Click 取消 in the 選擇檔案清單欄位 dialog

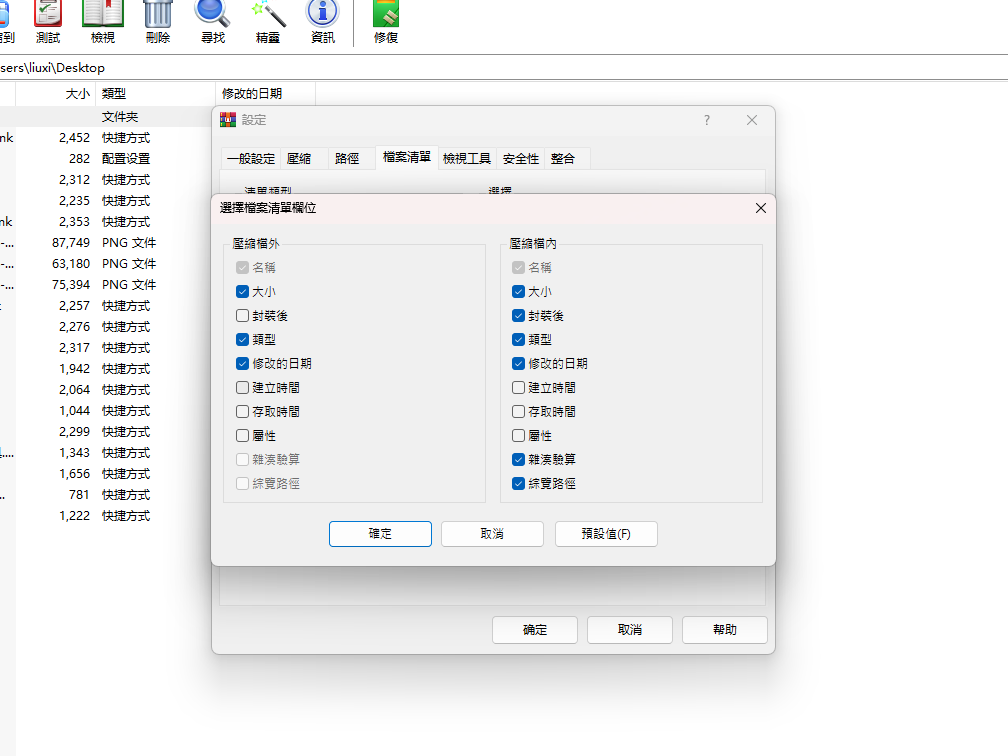[492, 534]
